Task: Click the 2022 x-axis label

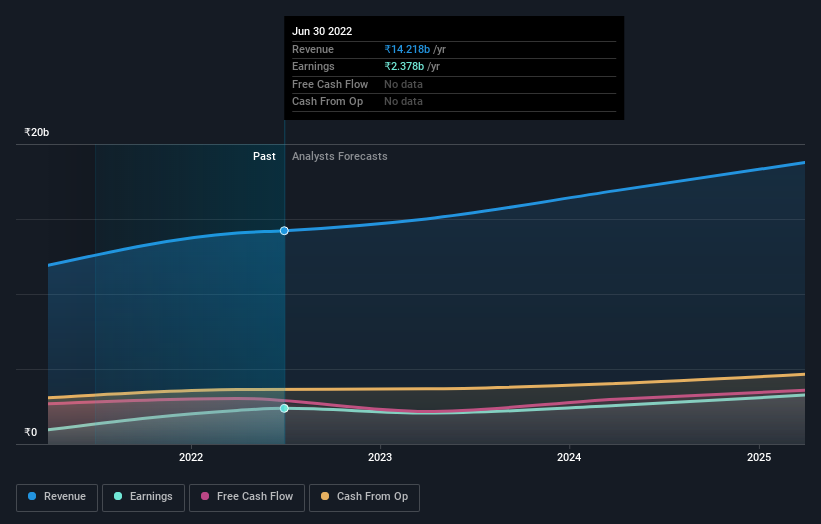Action: click(x=191, y=458)
